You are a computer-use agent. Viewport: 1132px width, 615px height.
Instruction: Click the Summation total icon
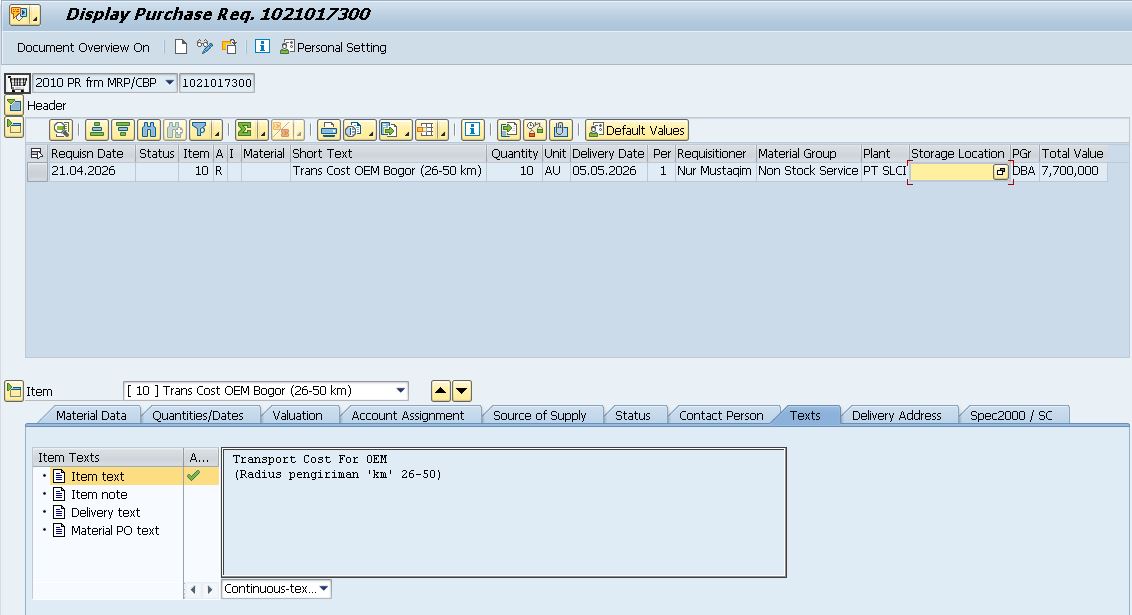245,130
